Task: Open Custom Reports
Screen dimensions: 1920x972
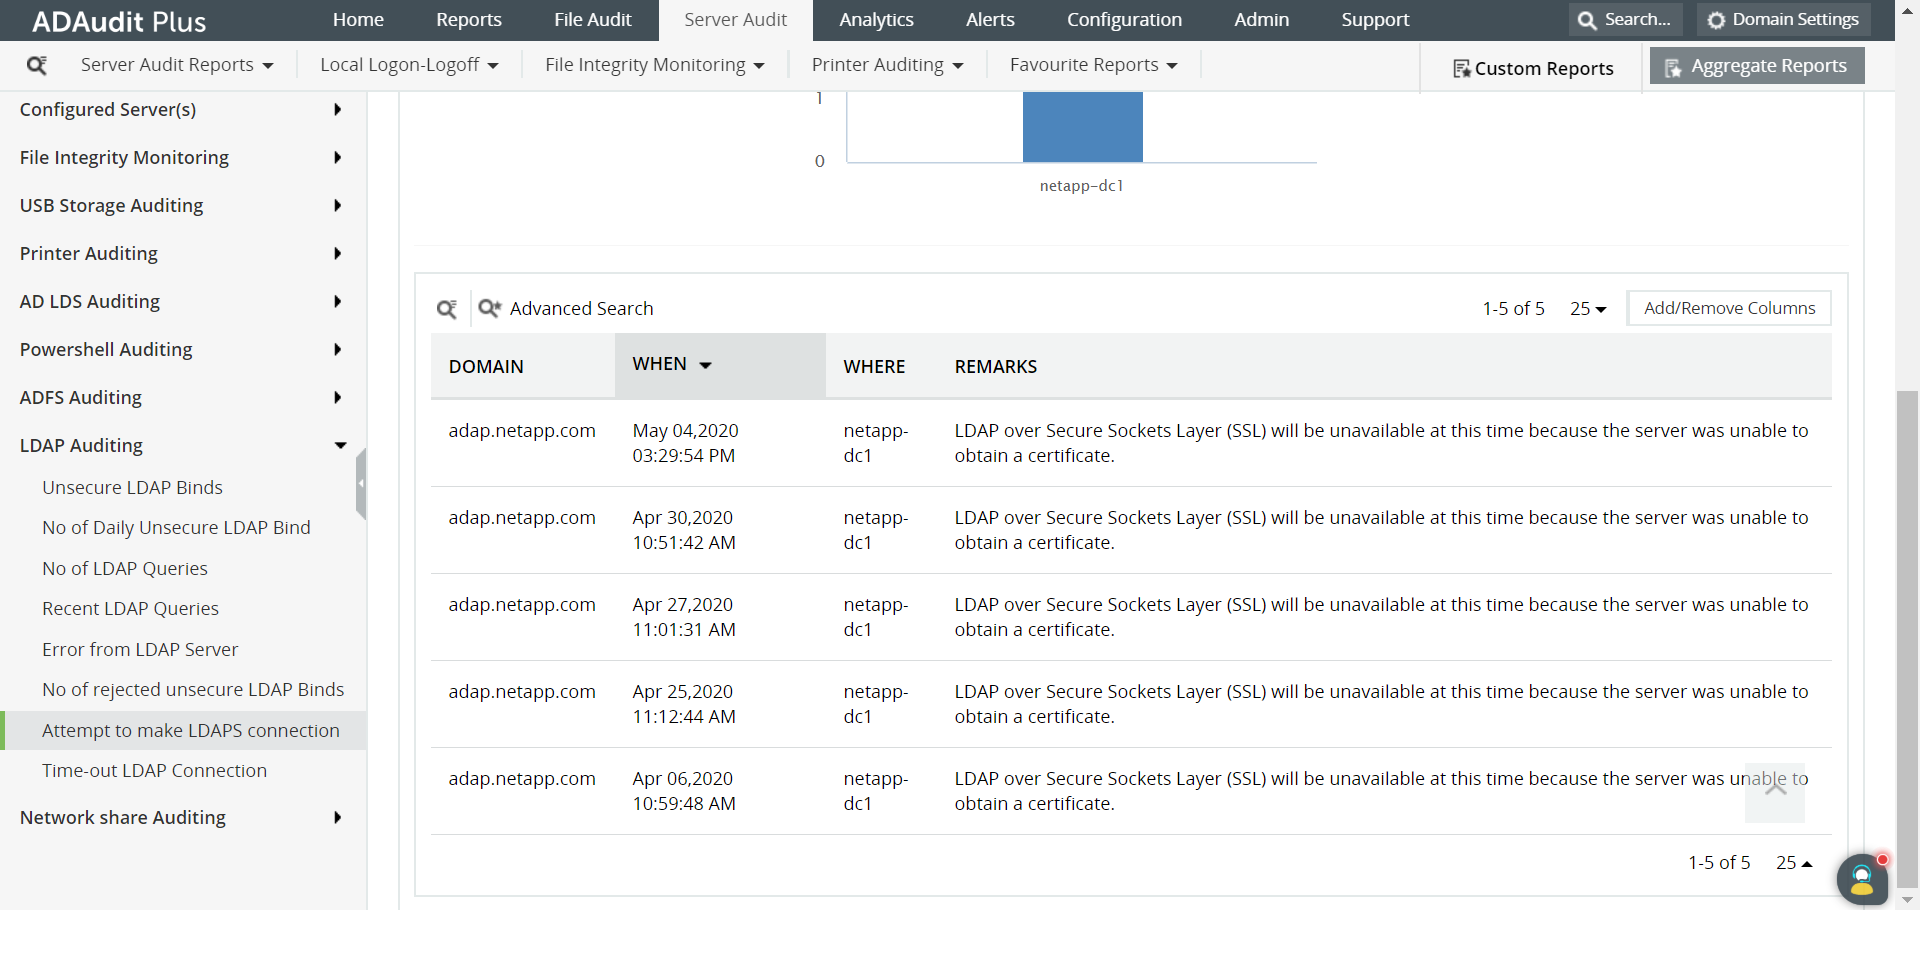Action: pyautogui.click(x=1533, y=68)
